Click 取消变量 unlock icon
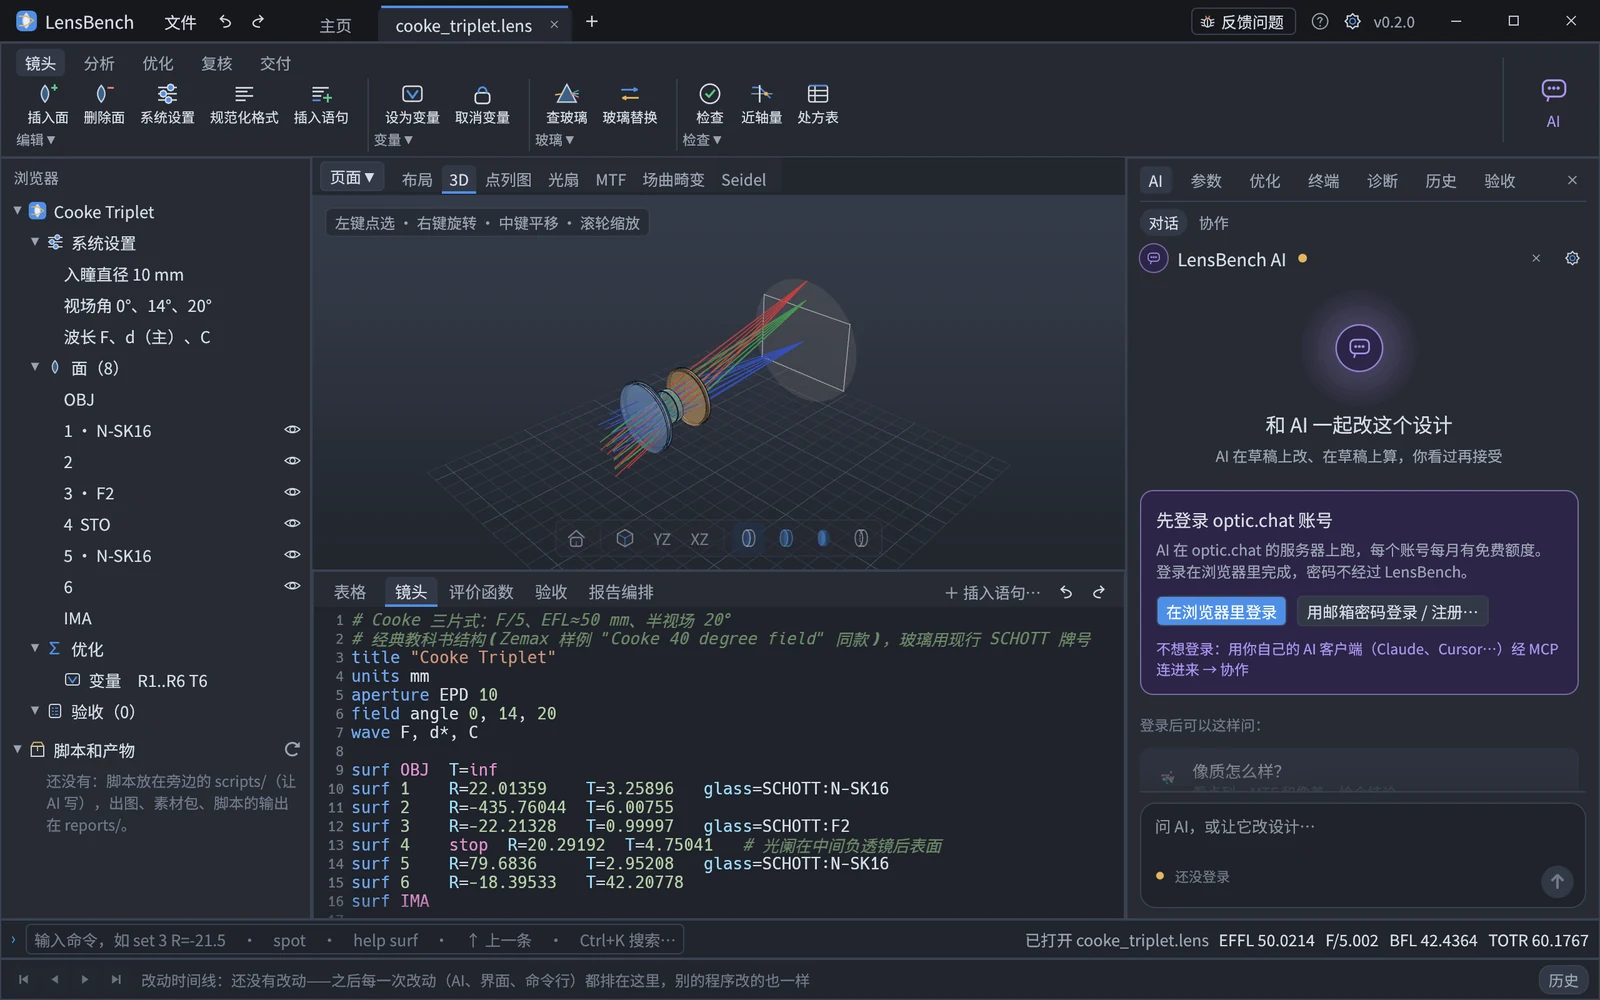Image resolution: width=1600 pixels, height=1000 pixels. tap(482, 94)
